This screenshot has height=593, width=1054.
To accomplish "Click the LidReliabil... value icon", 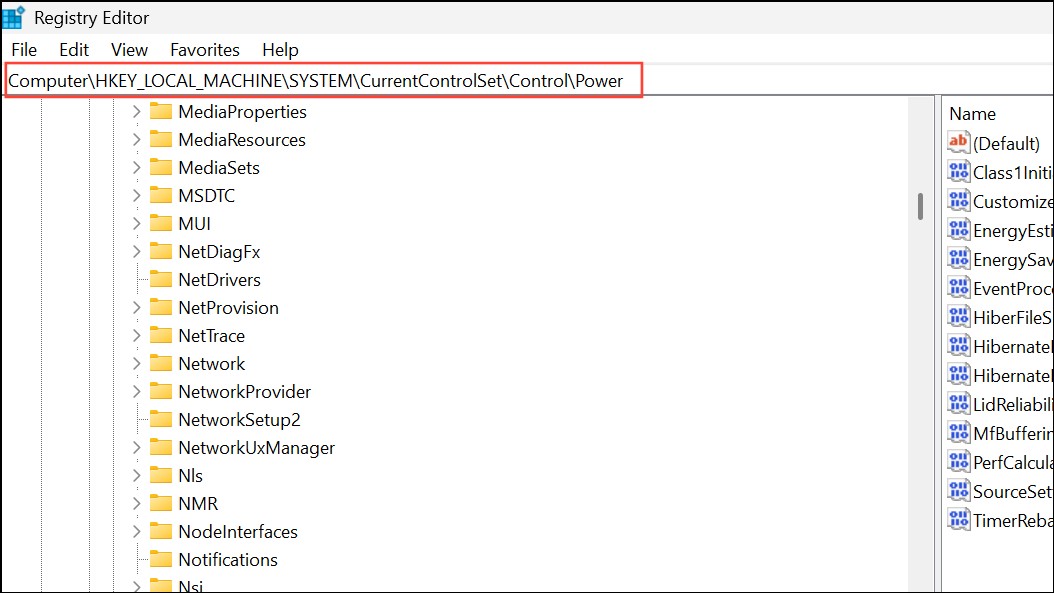I will (959, 403).
